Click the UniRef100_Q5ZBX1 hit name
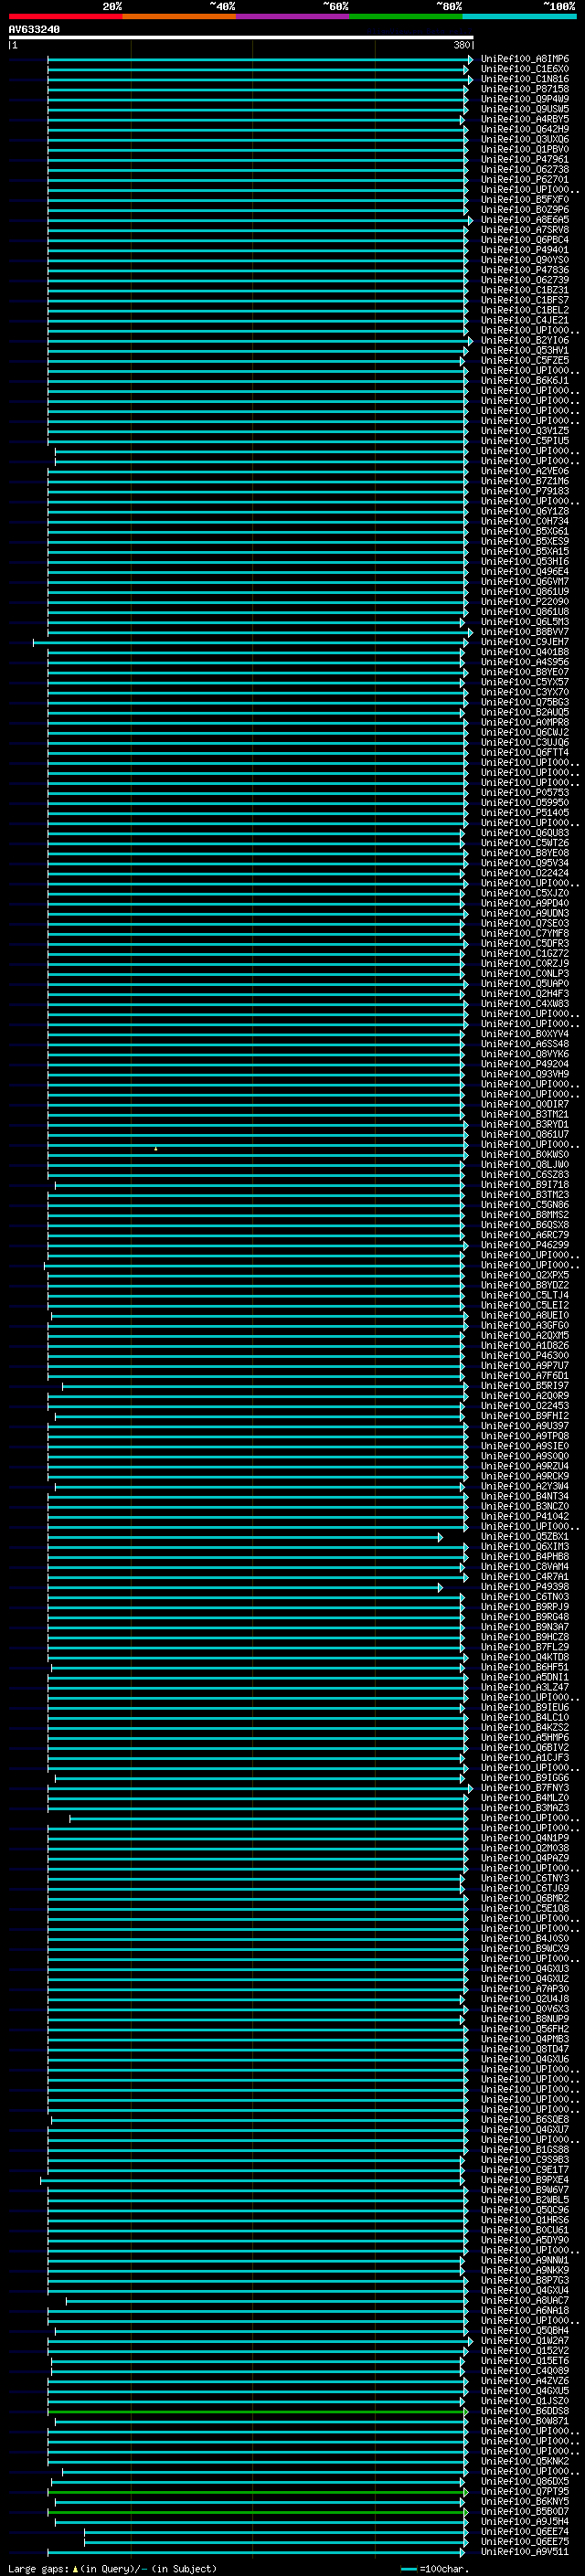 524,1536
